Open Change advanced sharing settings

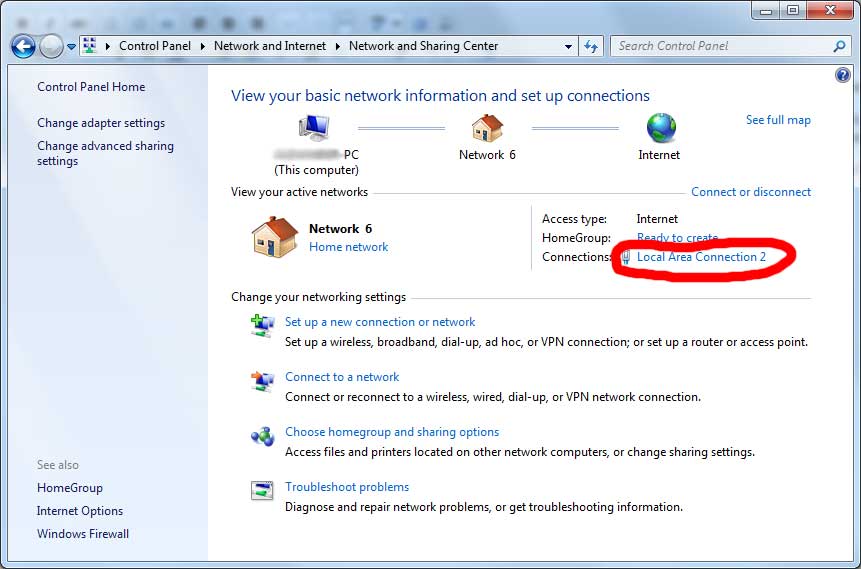pyautogui.click(x=105, y=153)
